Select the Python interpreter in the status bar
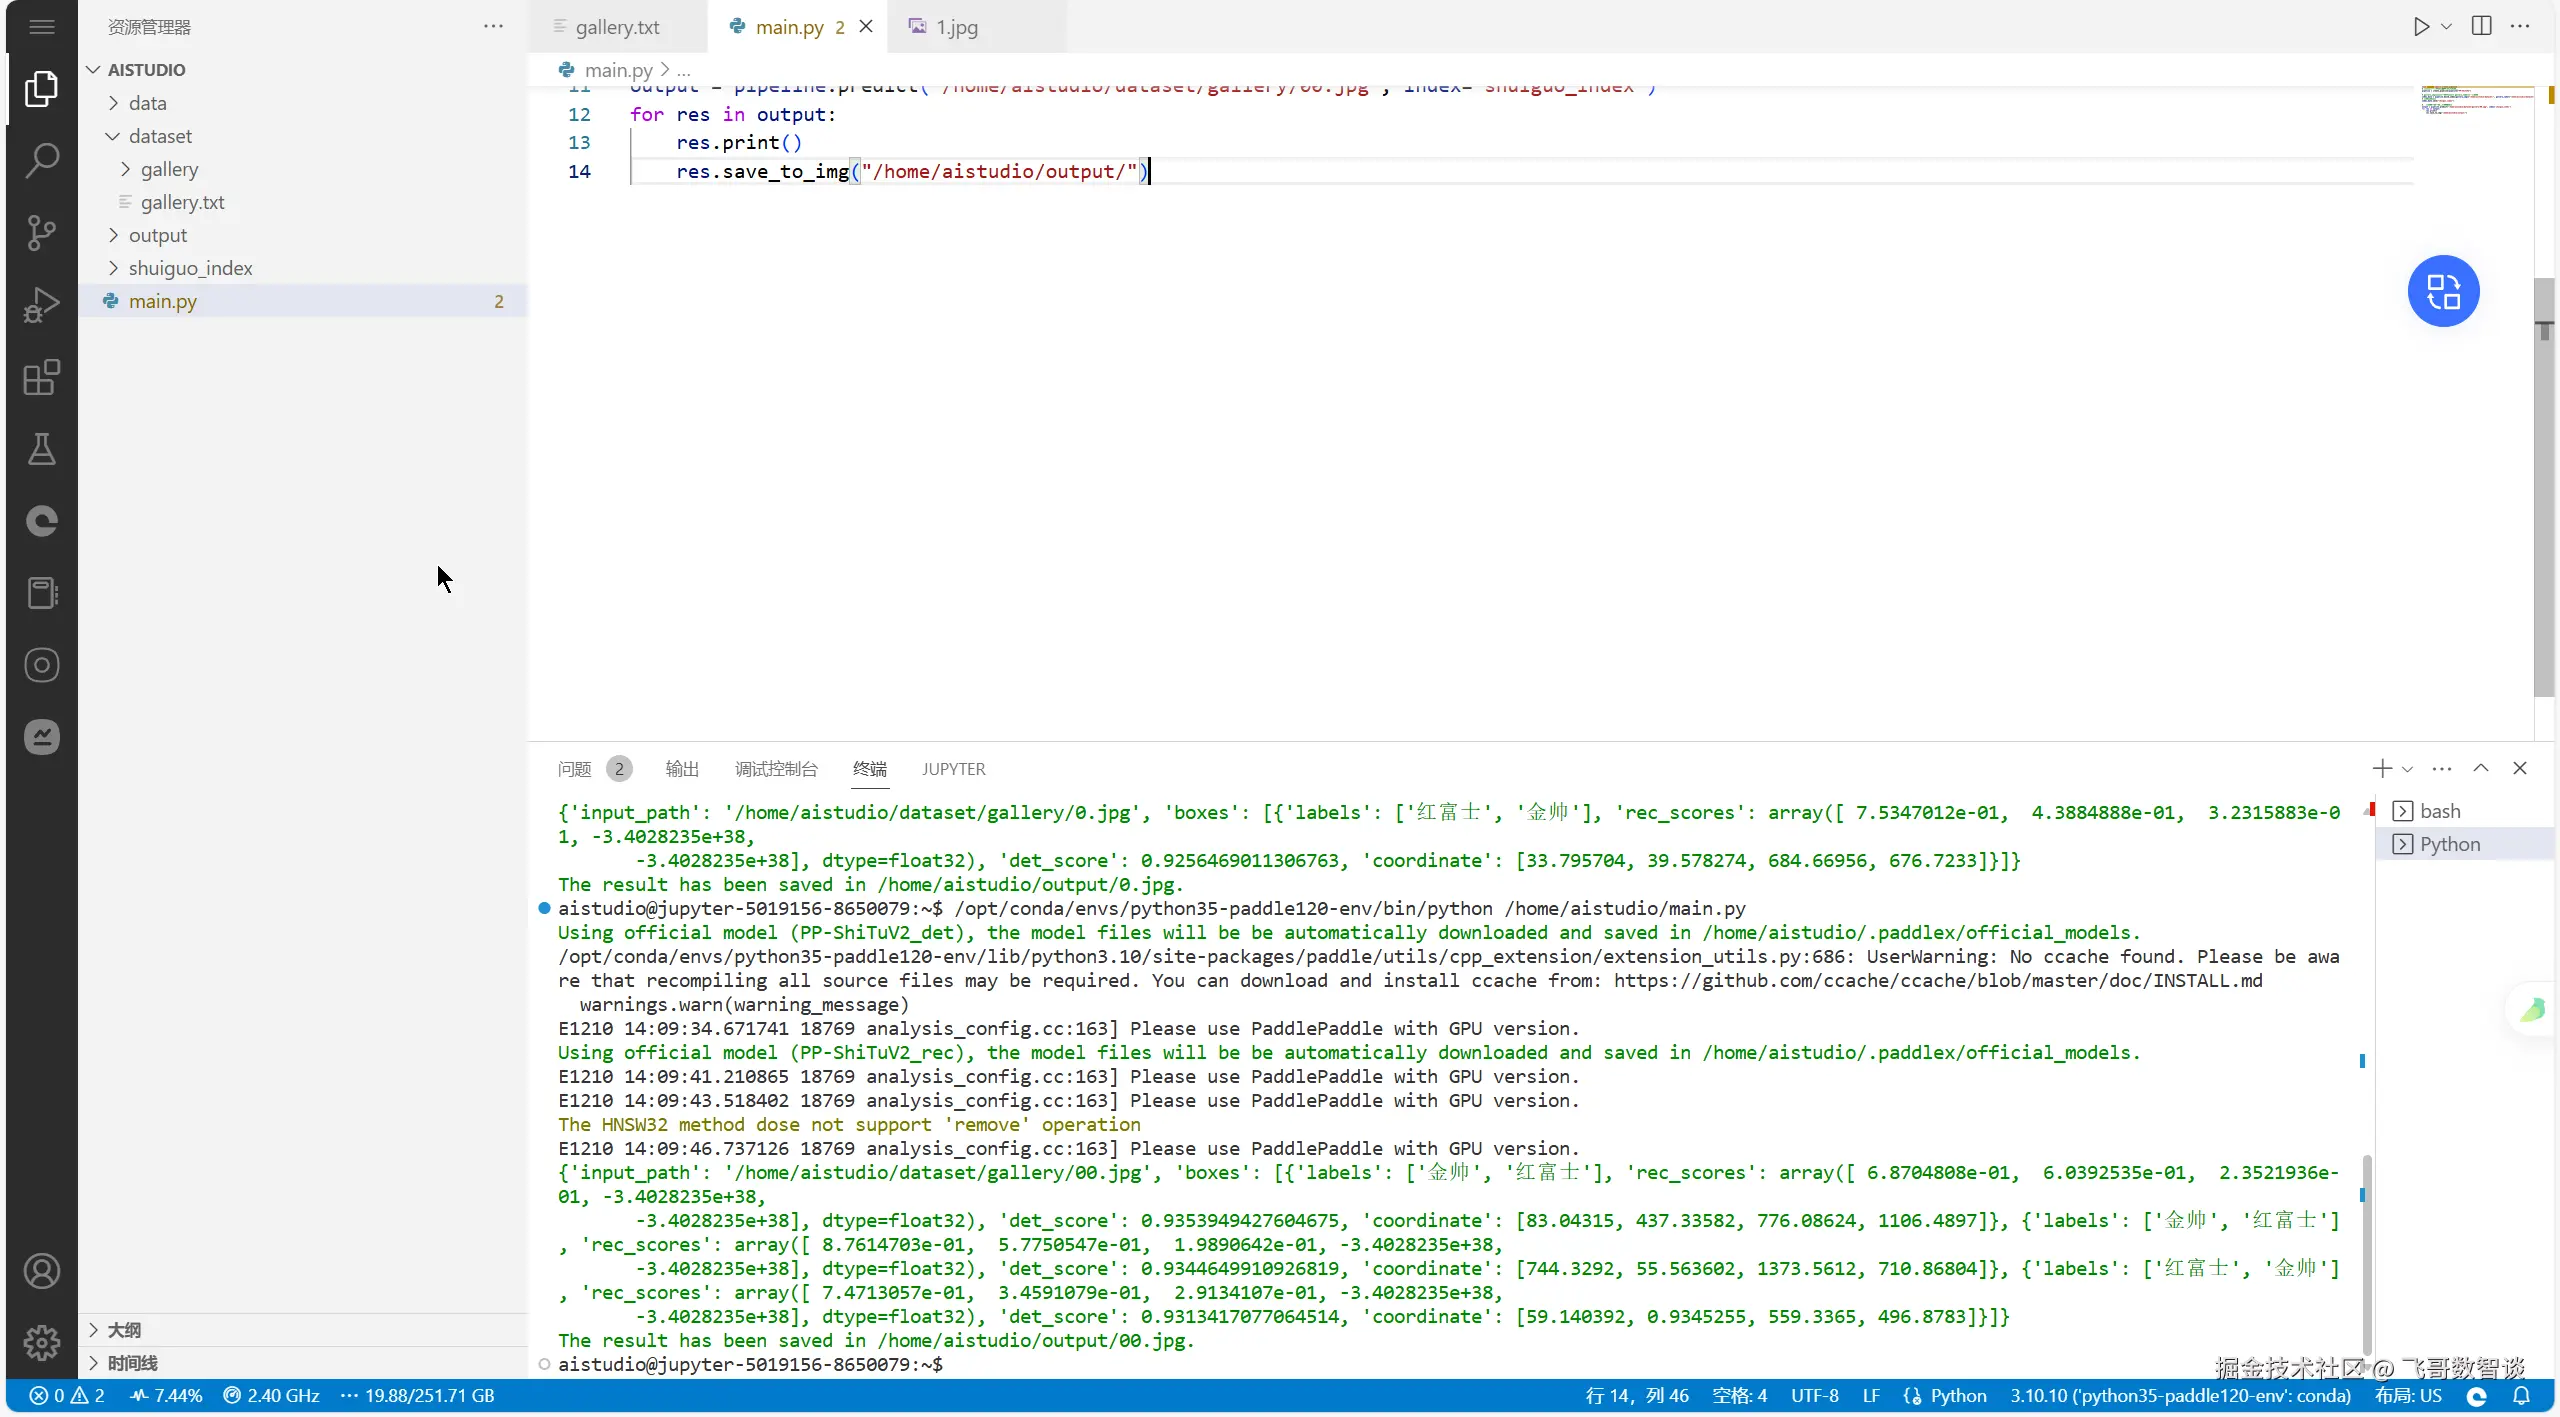Image resolution: width=2560 pixels, height=1417 pixels. (x=2180, y=1396)
